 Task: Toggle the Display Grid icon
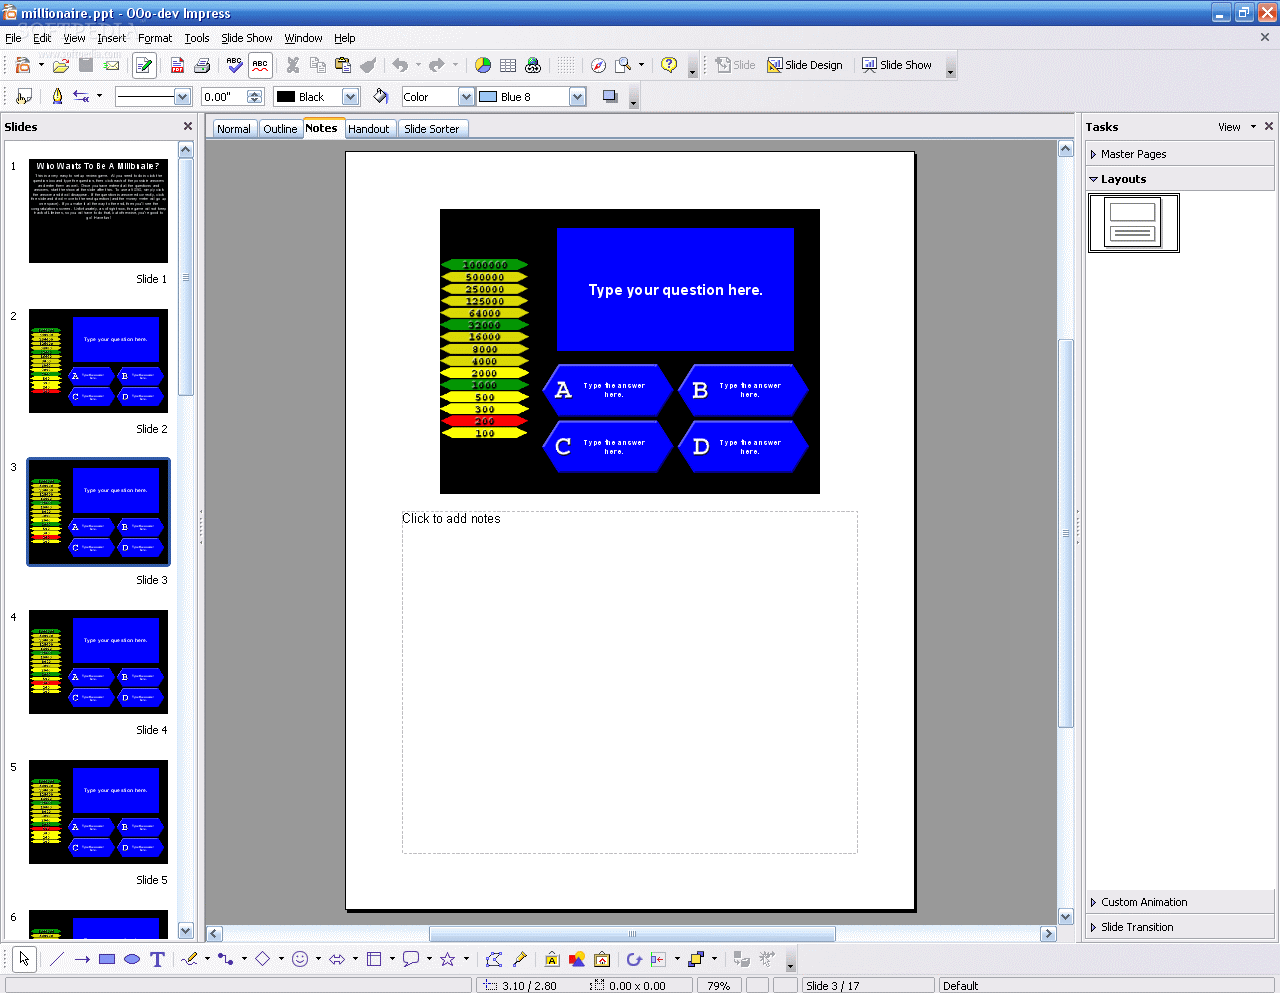click(x=566, y=65)
